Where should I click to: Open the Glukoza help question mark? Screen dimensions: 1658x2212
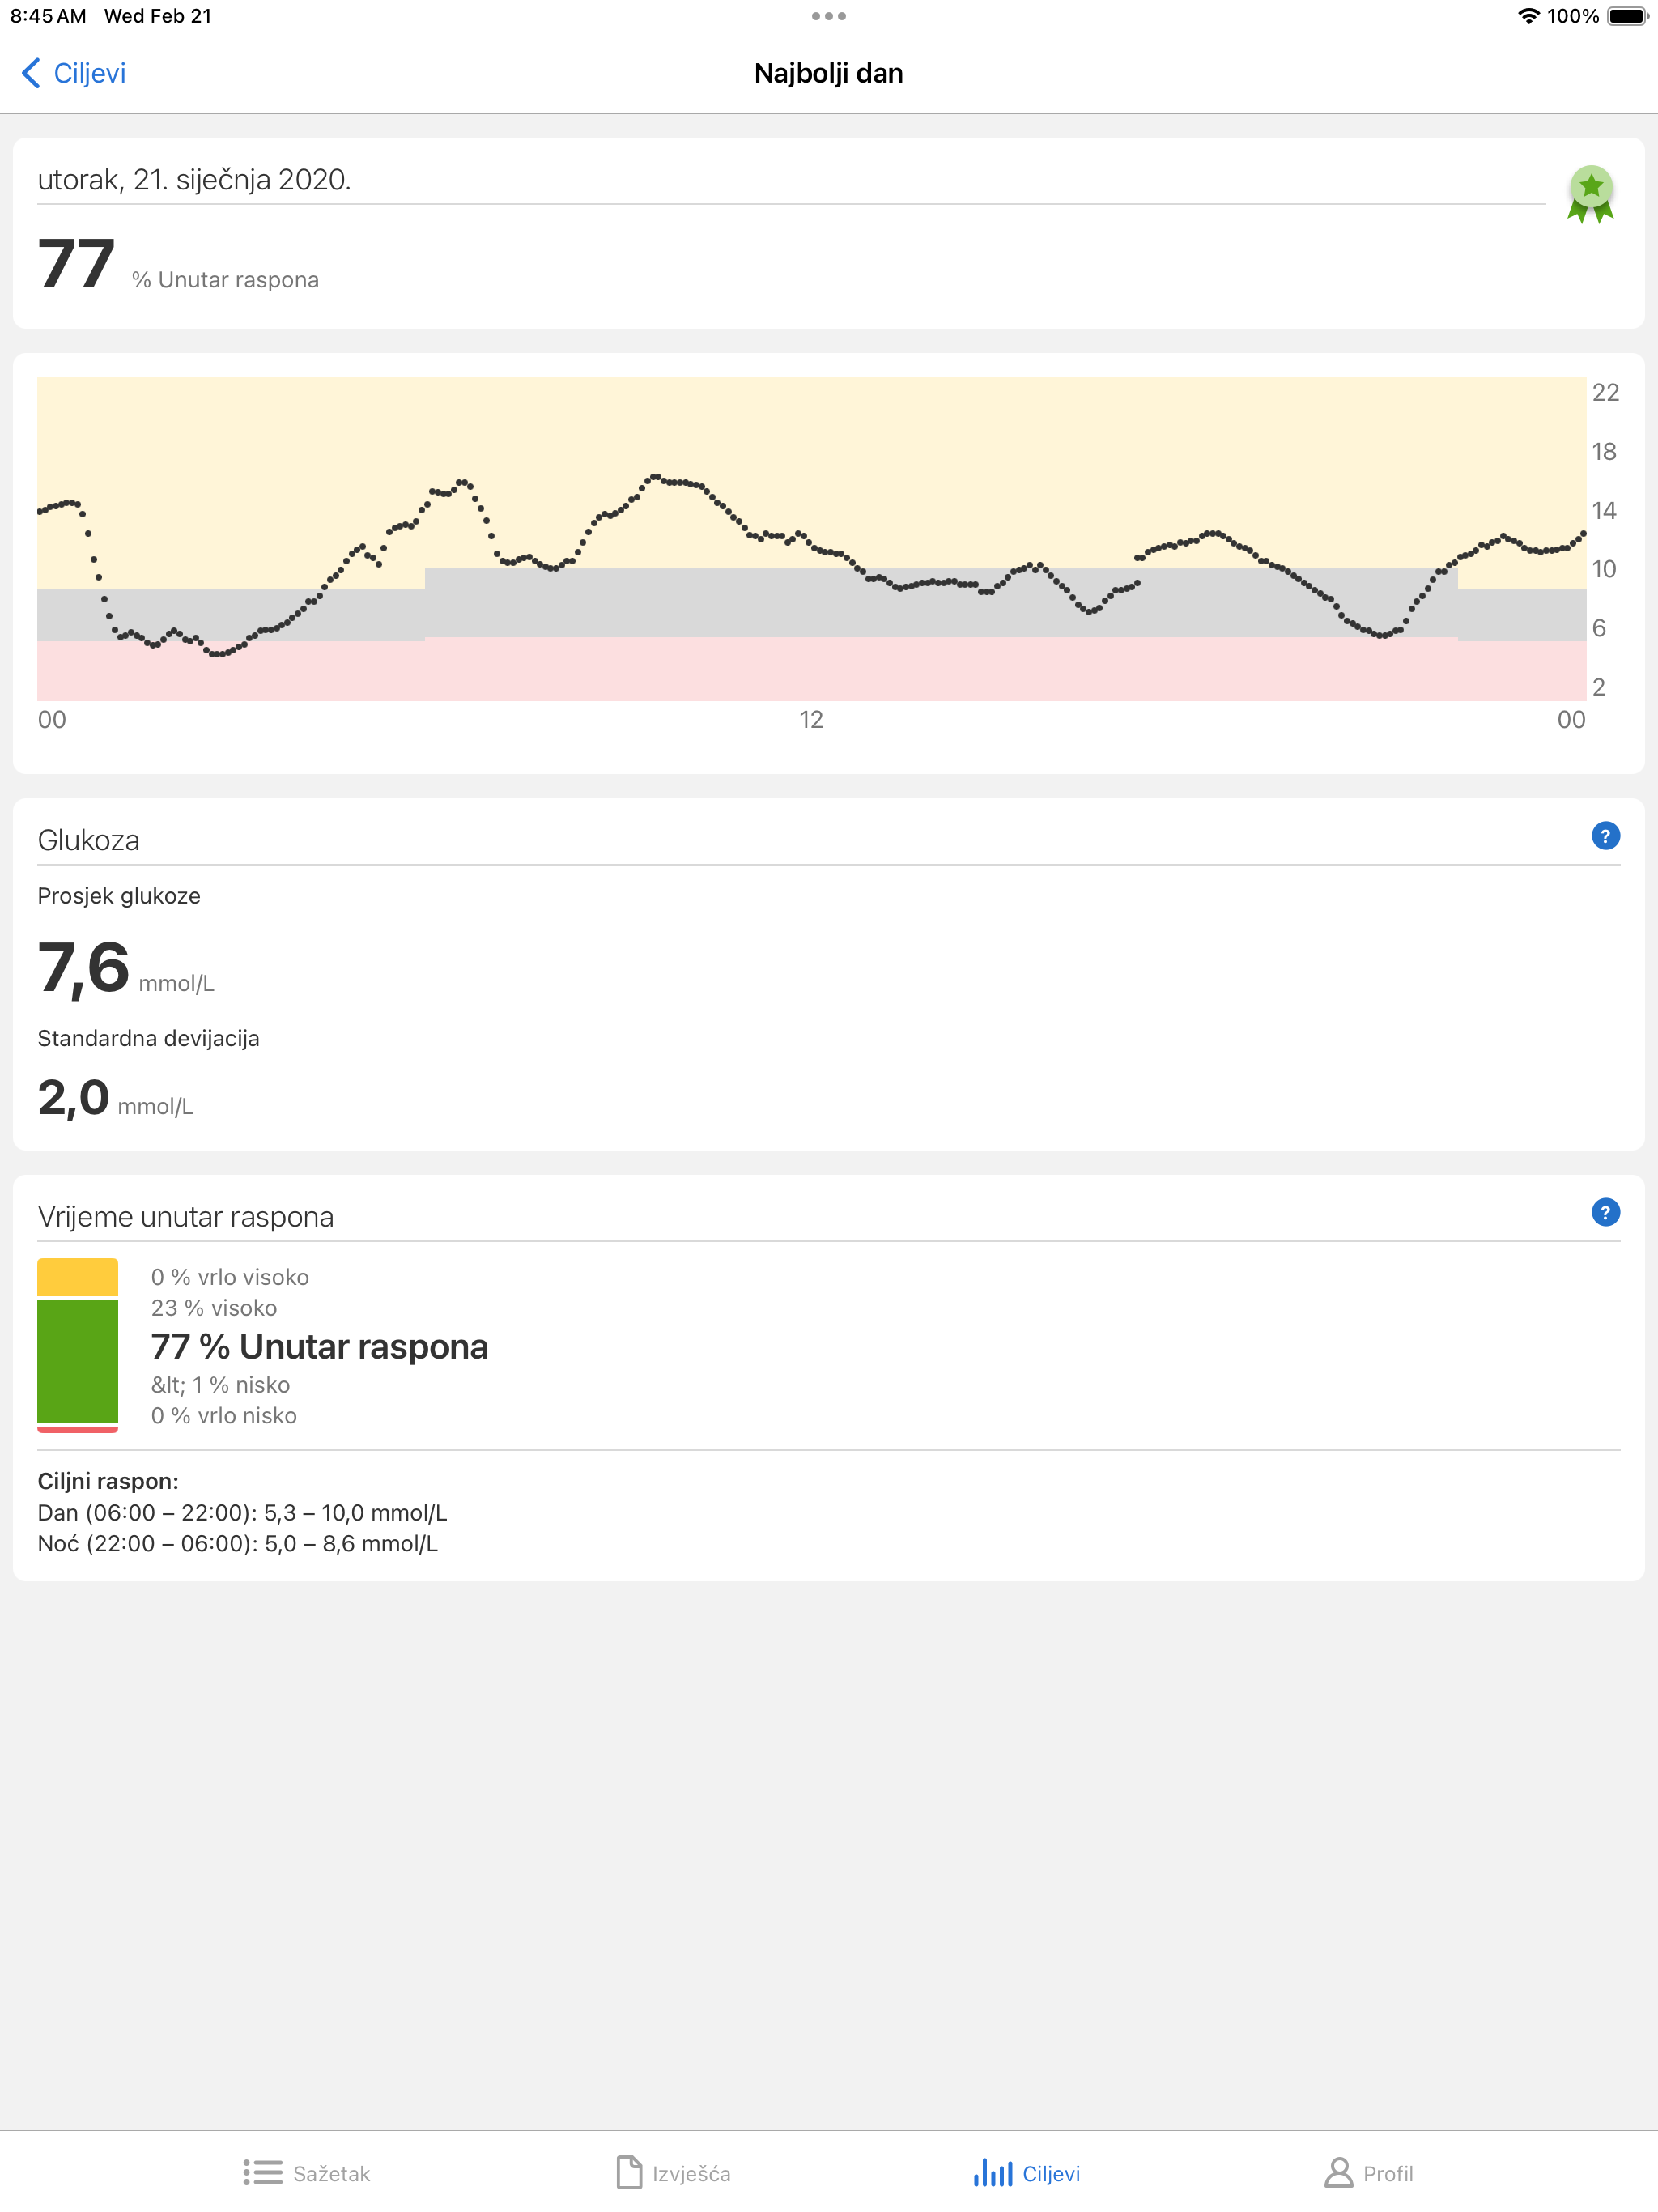(1605, 836)
